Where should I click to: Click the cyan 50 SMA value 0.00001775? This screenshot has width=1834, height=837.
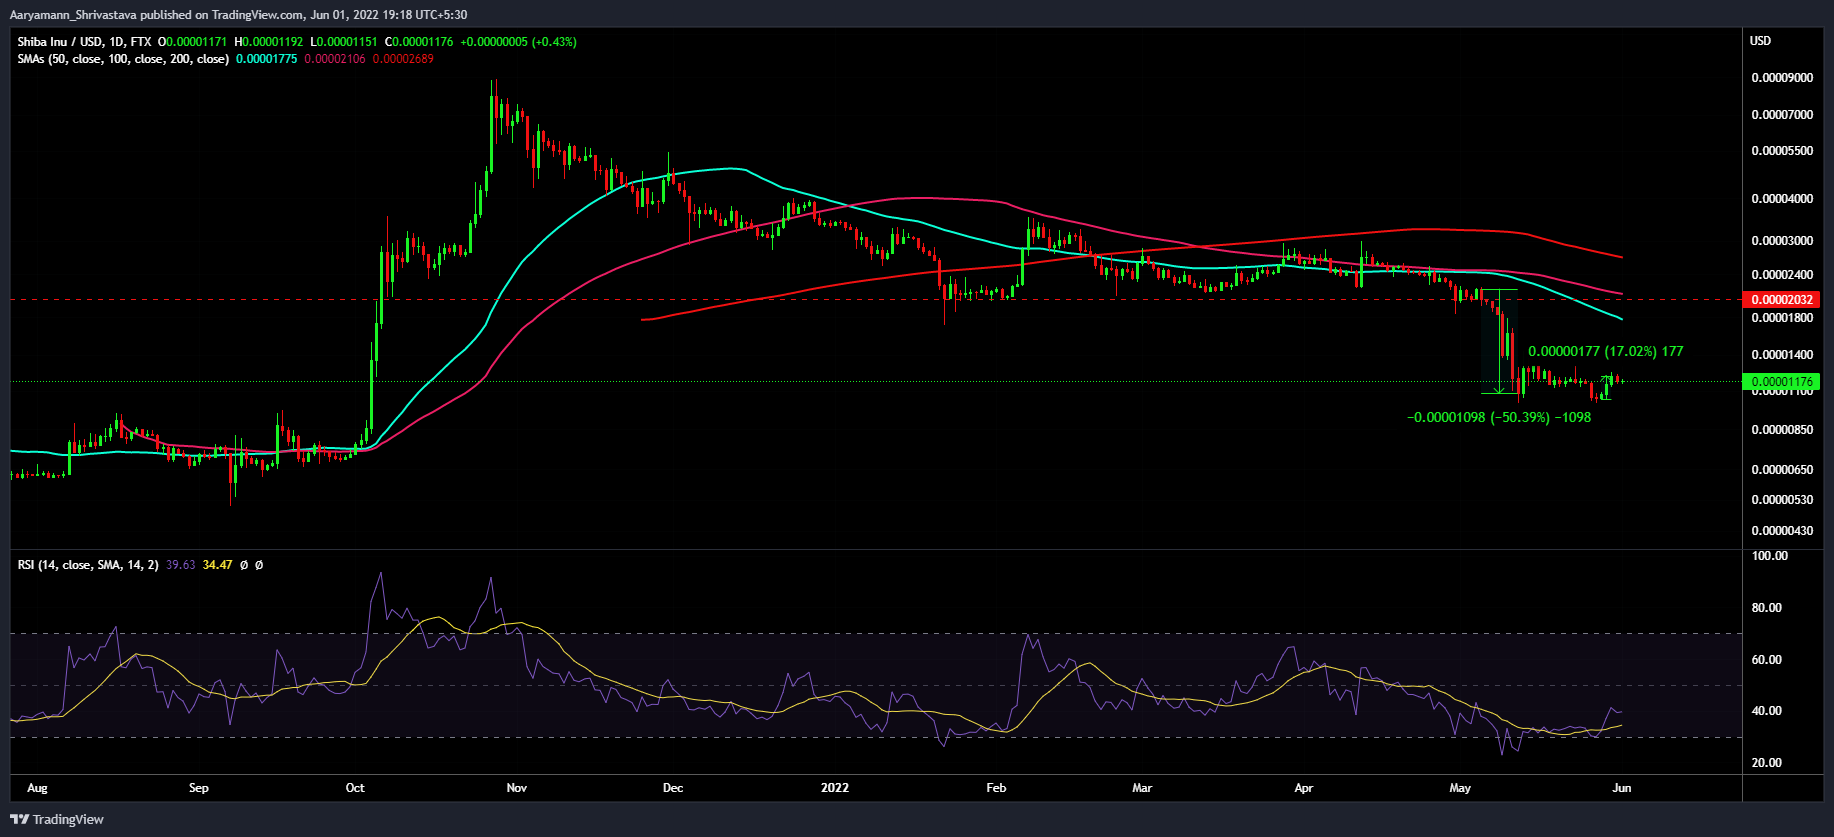[266, 59]
